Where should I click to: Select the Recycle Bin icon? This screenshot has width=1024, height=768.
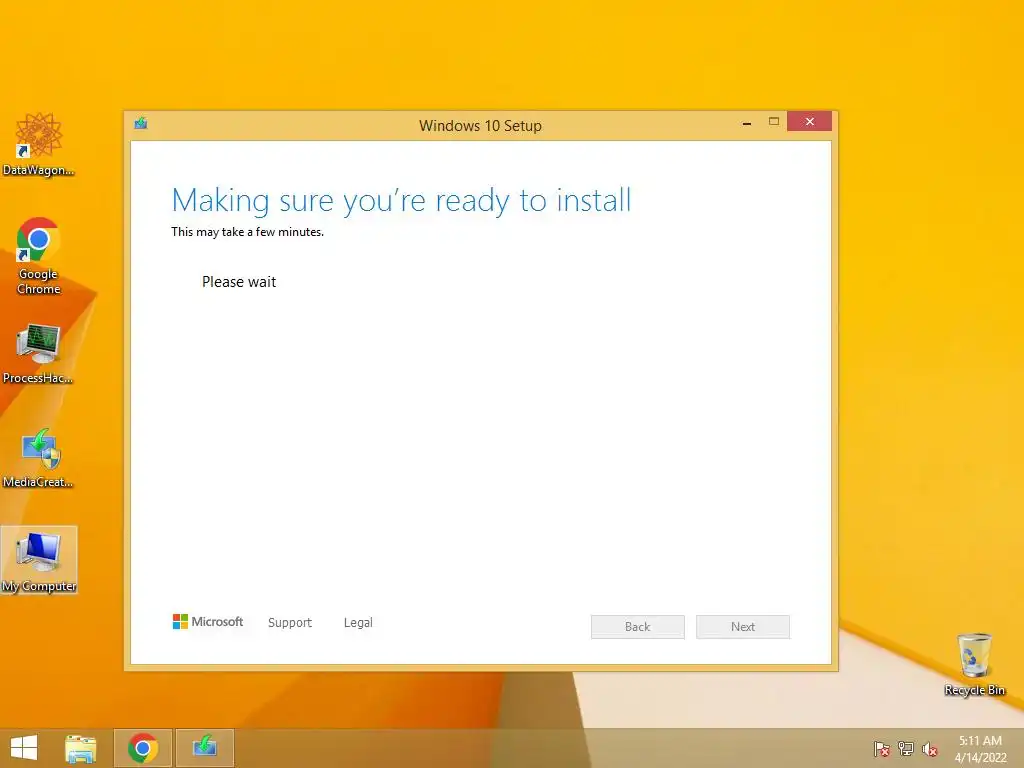coord(974,664)
